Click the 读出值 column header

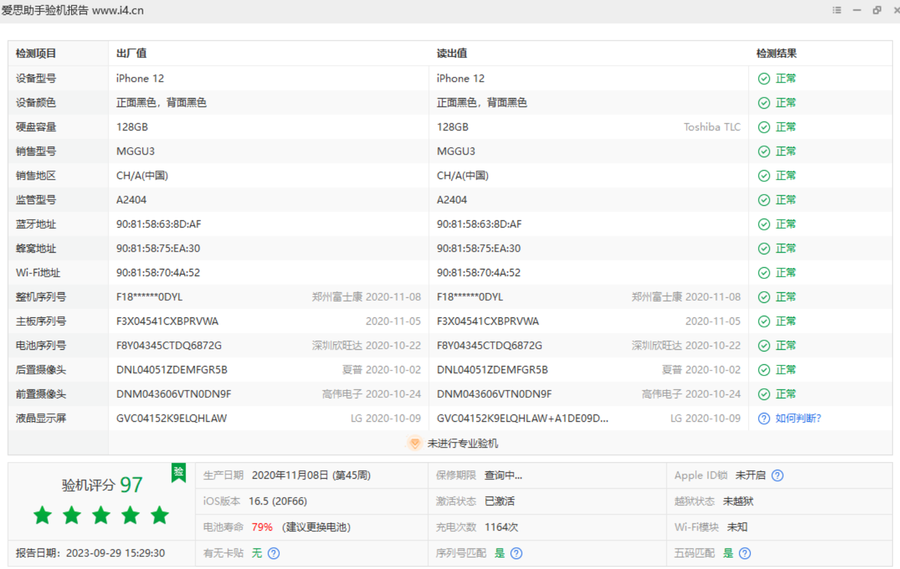452,54
